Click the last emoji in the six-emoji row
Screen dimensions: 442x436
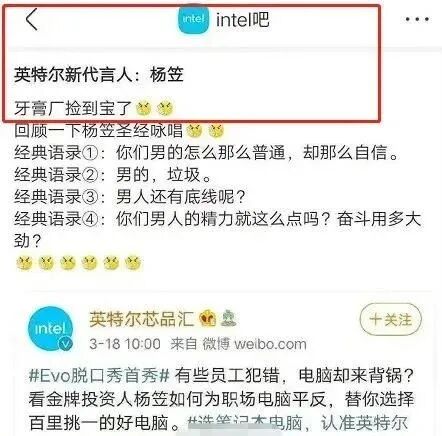pos(133,263)
